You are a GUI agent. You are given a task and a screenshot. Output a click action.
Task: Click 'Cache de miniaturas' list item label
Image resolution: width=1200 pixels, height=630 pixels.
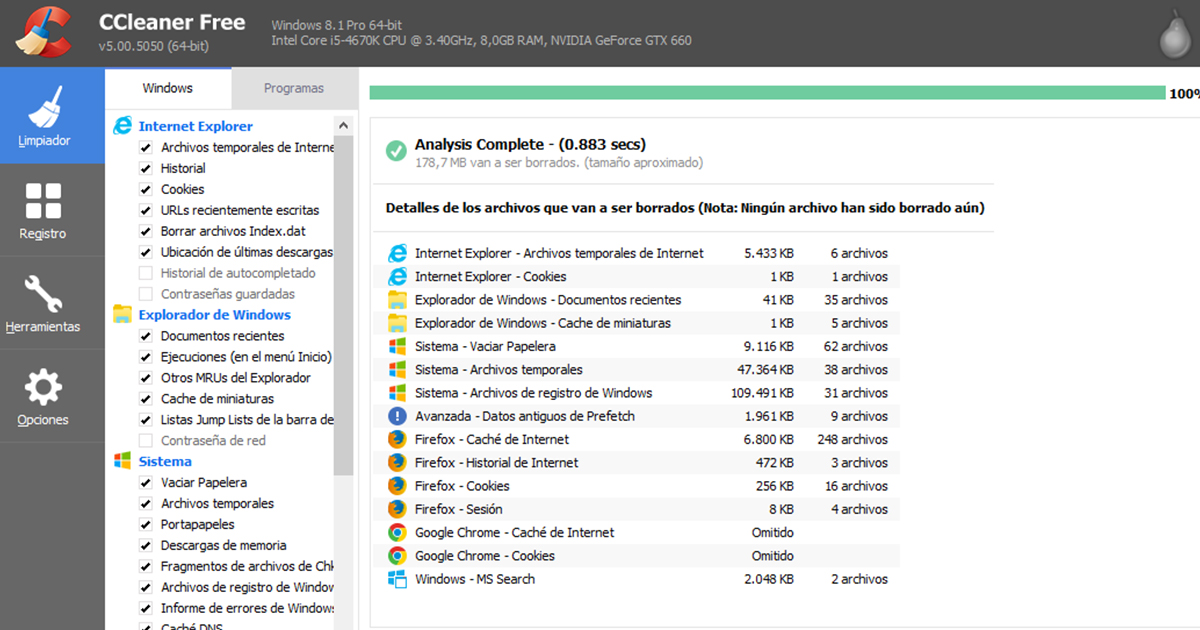tap(216, 399)
